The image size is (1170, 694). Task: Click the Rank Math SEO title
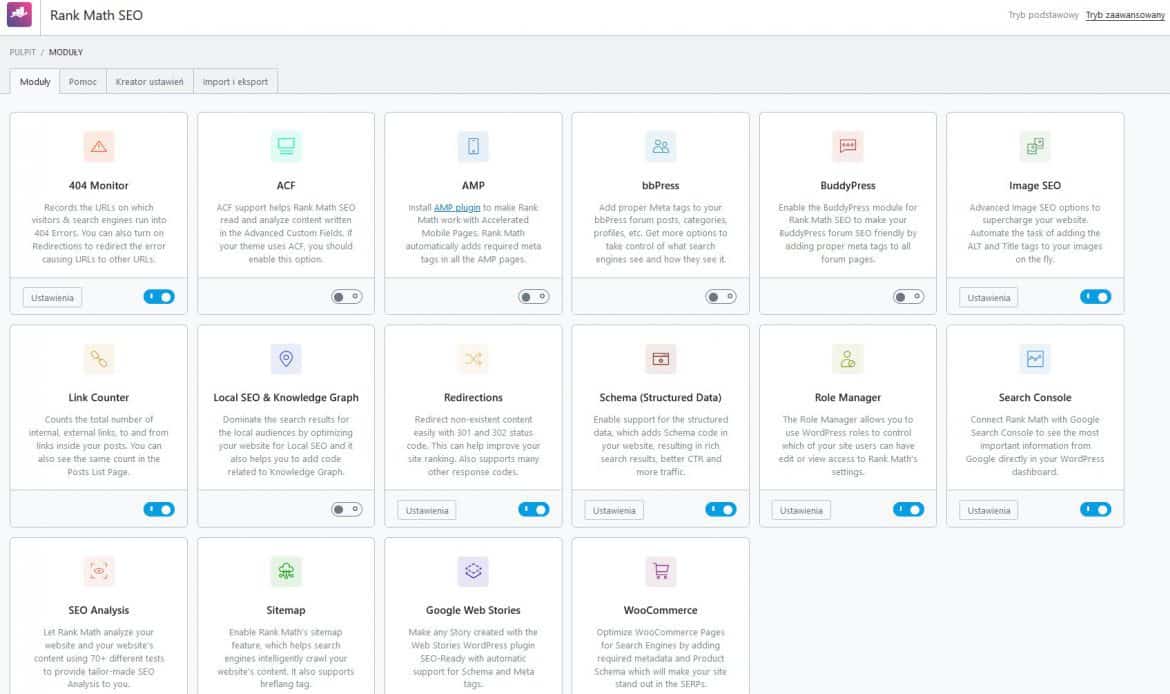click(x=96, y=15)
